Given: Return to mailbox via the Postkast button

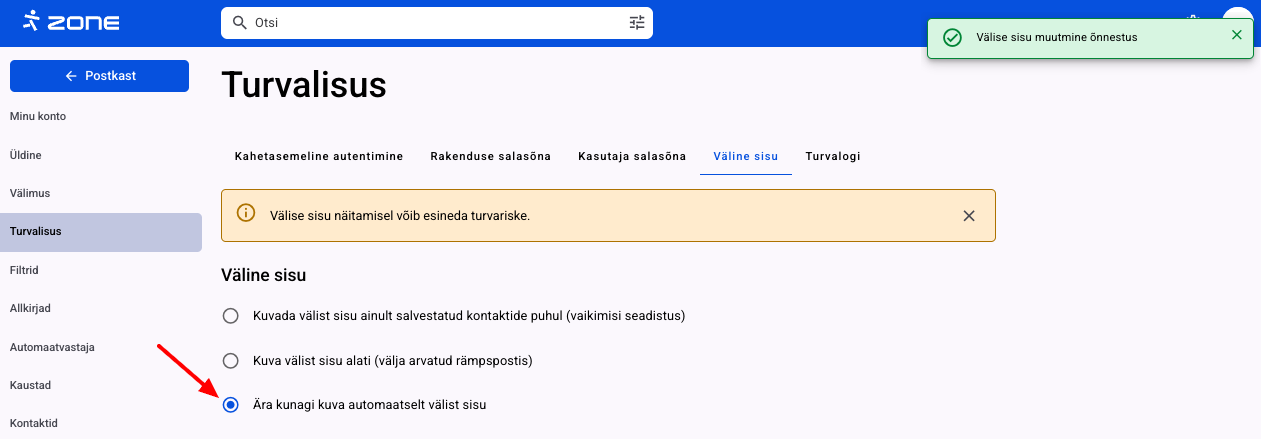Looking at the screenshot, I should pos(99,76).
